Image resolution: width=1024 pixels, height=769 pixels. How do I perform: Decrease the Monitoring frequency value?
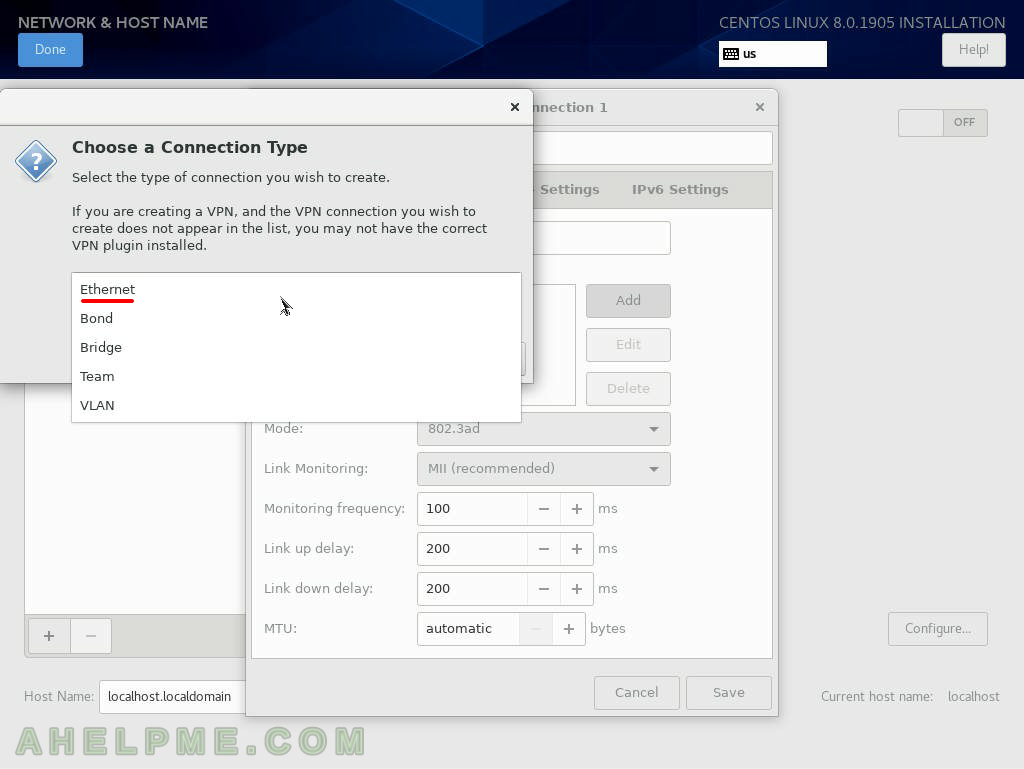(x=543, y=509)
